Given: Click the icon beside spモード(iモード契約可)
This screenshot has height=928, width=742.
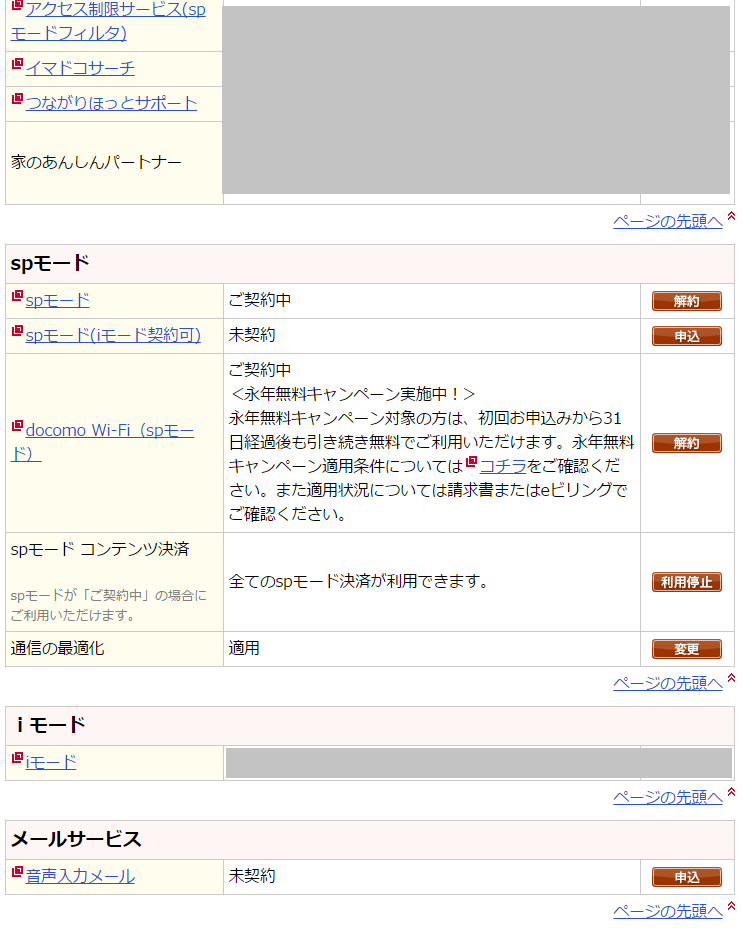Looking at the screenshot, I should click(17, 330).
